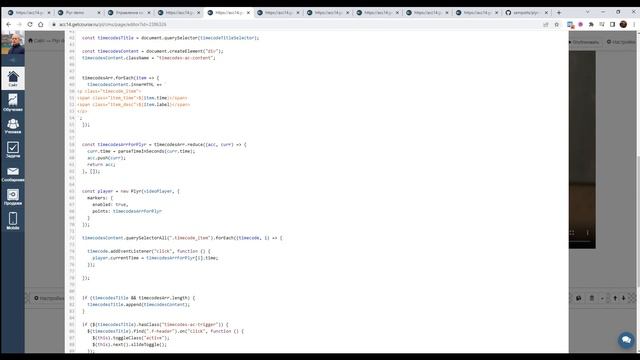The height and width of the screenshot is (360, 640).
Task: Close the GitHub sampotts/plyr tab
Action: (x=546, y=13)
